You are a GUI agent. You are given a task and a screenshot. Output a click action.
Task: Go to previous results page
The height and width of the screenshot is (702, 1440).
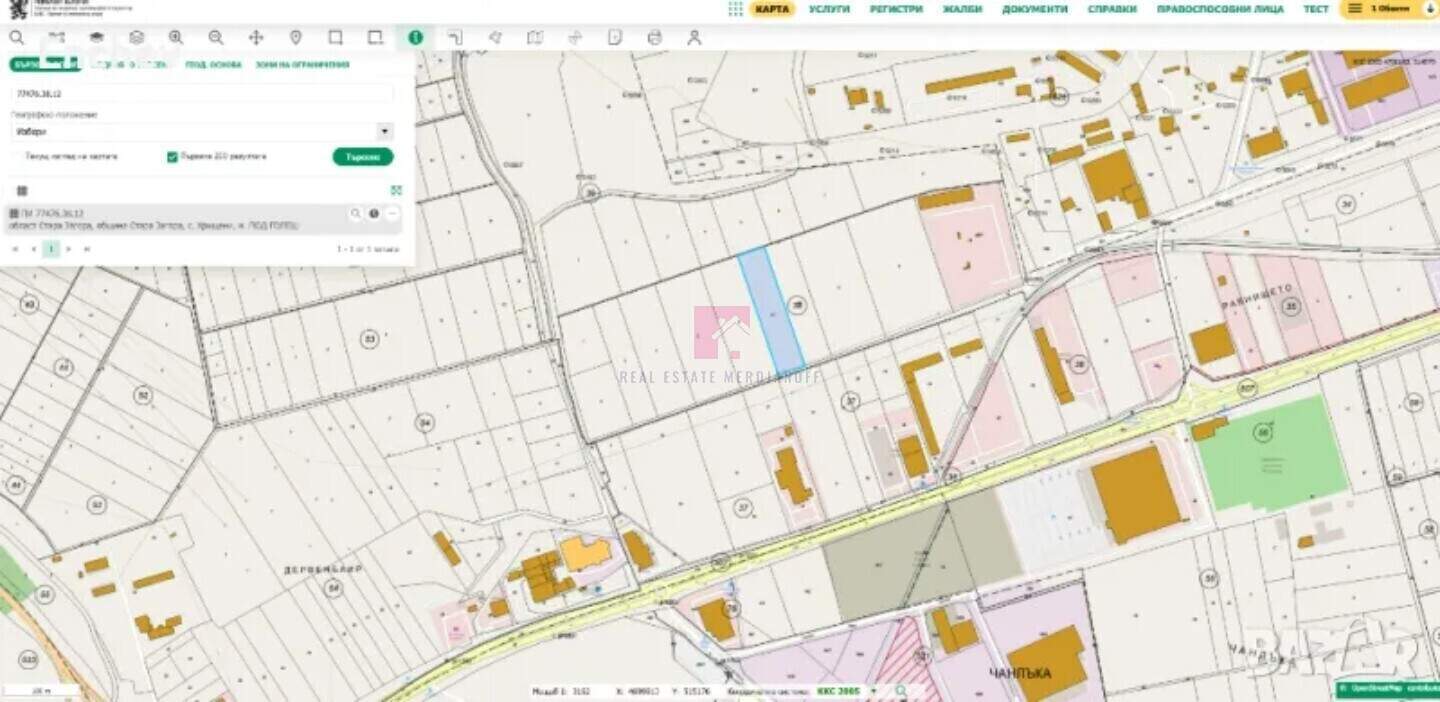pyautogui.click(x=33, y=248)
